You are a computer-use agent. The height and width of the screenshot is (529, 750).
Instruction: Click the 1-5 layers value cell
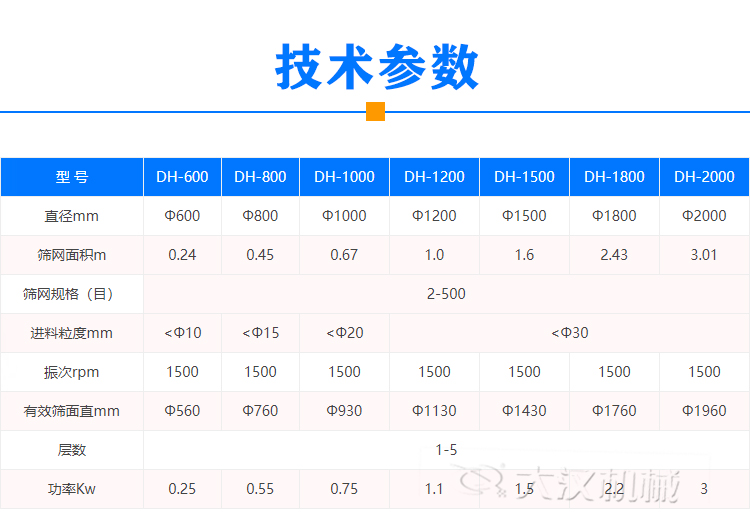tap(446, 450)
